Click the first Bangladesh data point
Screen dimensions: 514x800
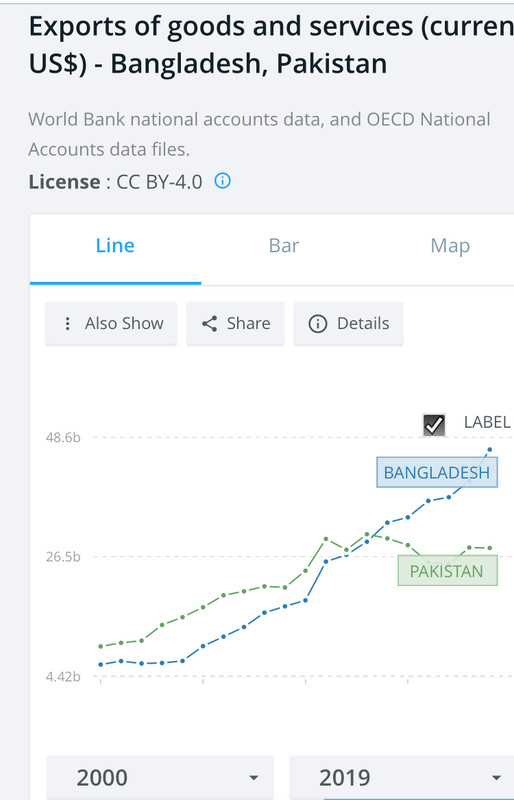(x=101, y=664)
